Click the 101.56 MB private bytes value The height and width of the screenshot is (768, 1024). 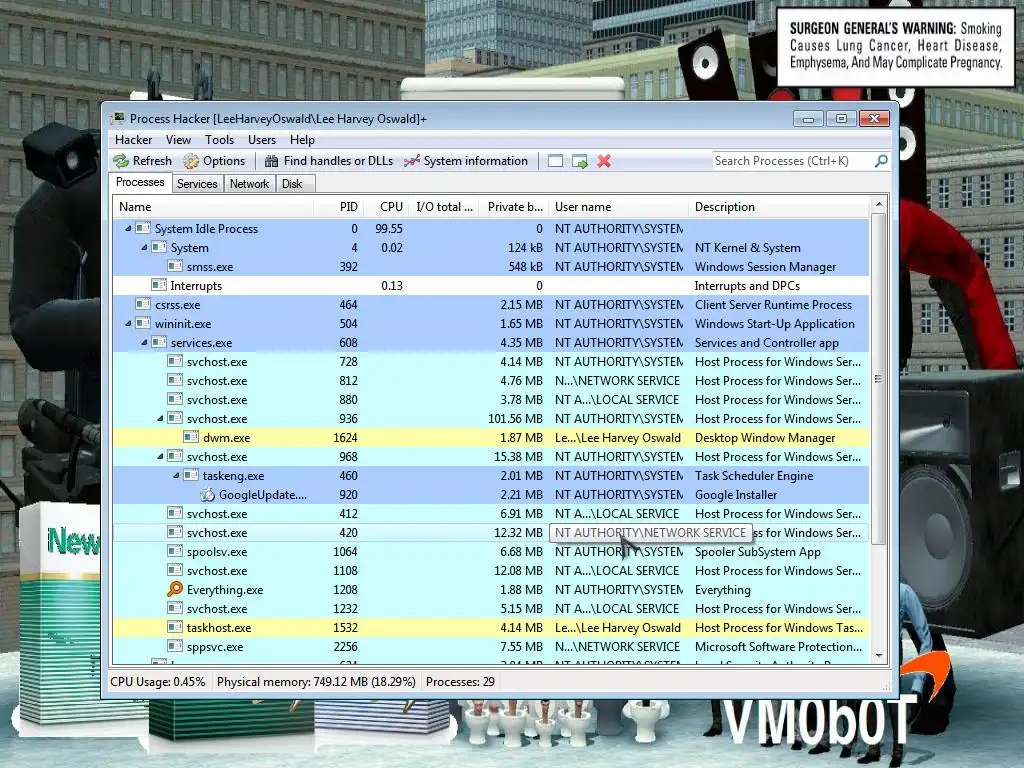[x=515, y=418]
